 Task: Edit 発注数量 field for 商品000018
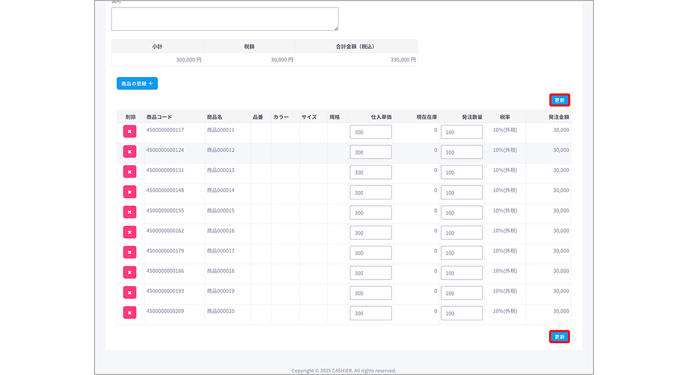[x=462, y=273]
